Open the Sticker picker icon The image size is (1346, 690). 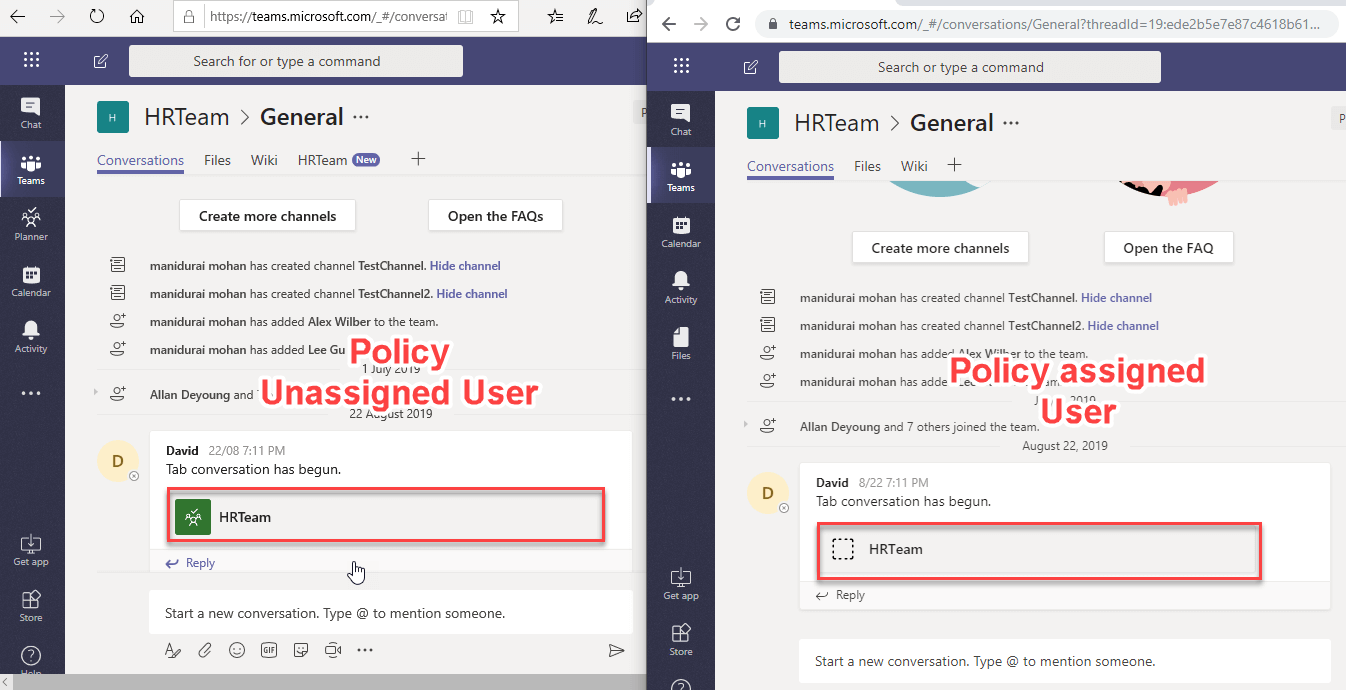click(x=301, y=650)
